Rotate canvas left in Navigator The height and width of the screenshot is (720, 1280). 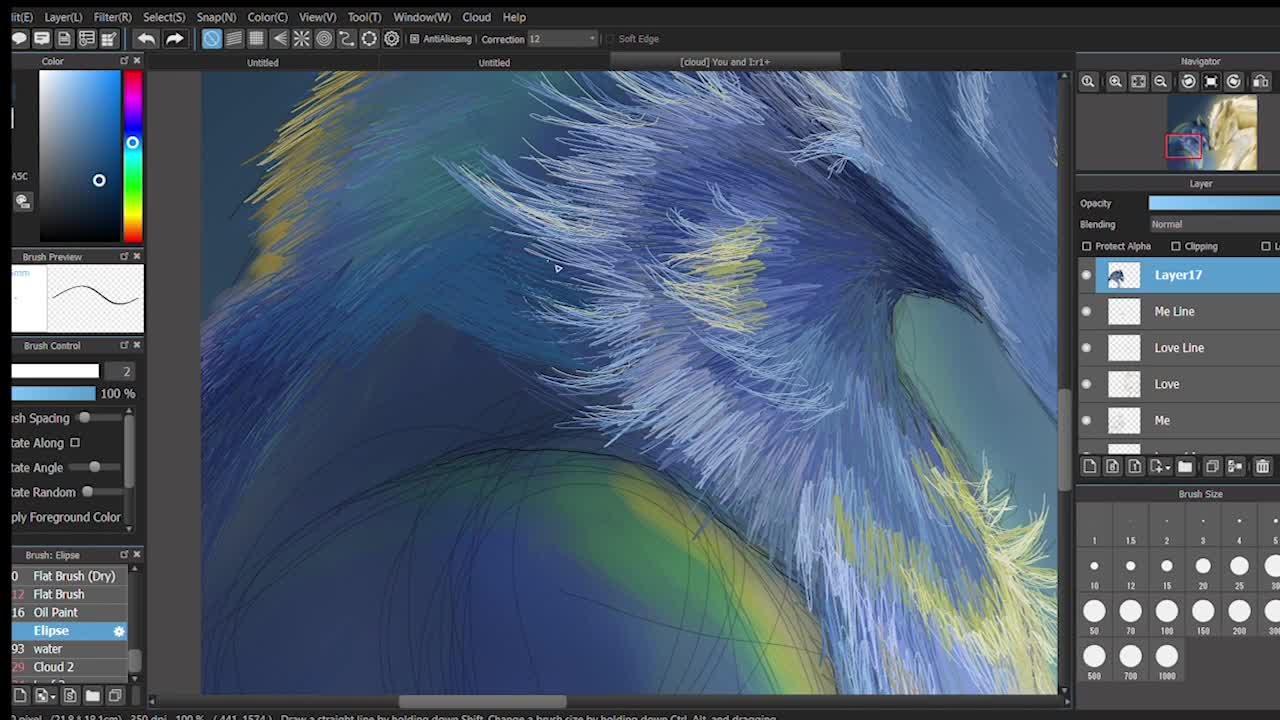[1188, 82]
